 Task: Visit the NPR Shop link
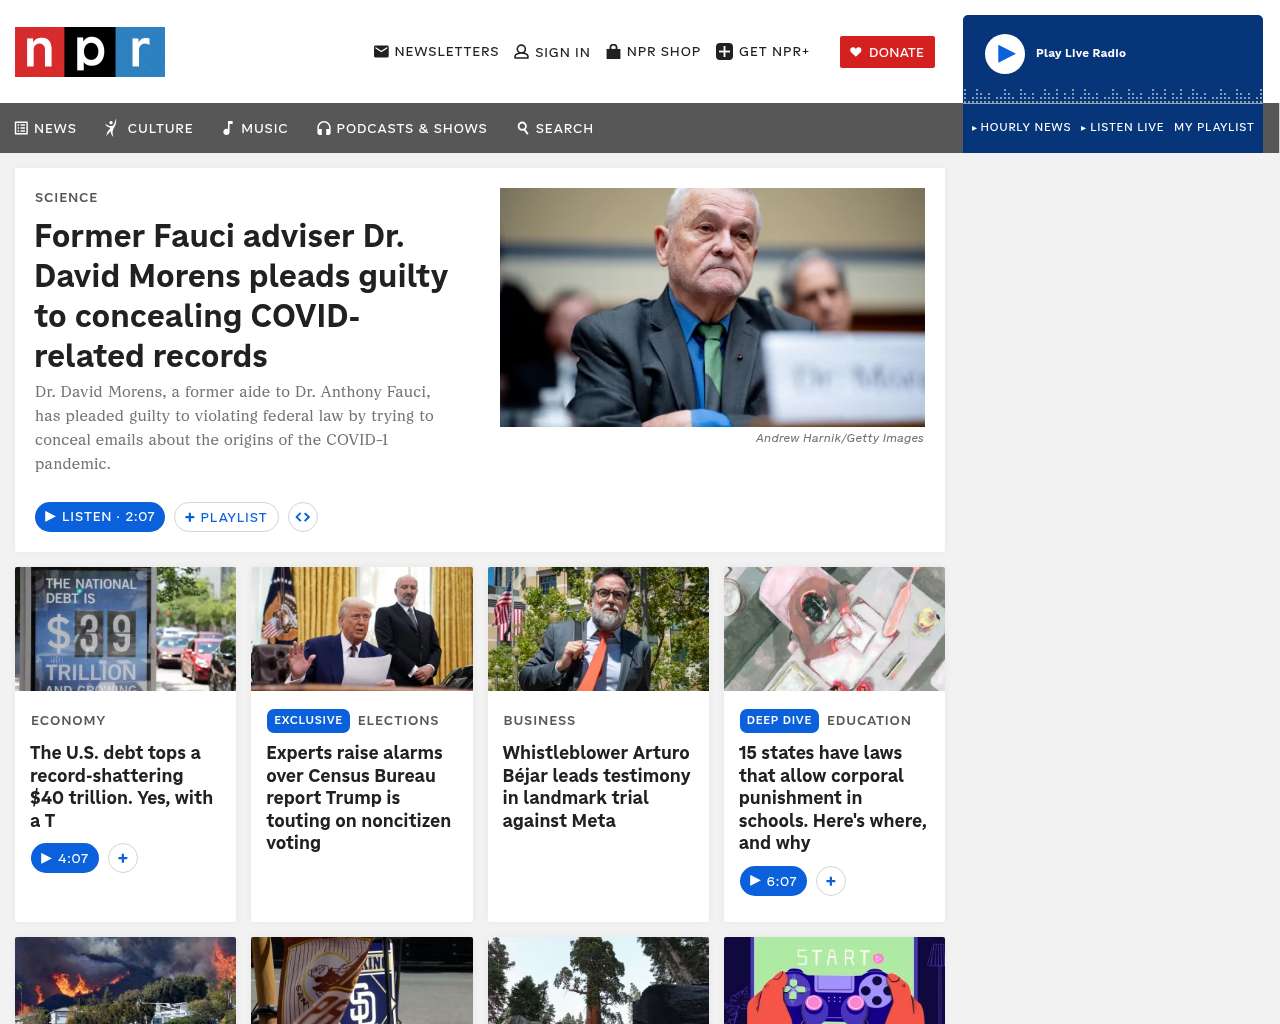pyautogui.click(x=653, y=51)
